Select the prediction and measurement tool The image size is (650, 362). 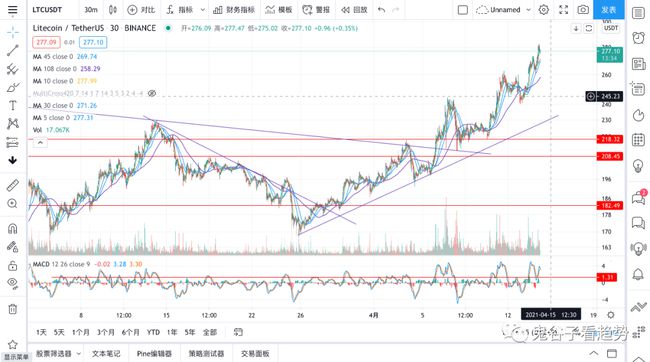pyautogui.click(x=12, y=142)
